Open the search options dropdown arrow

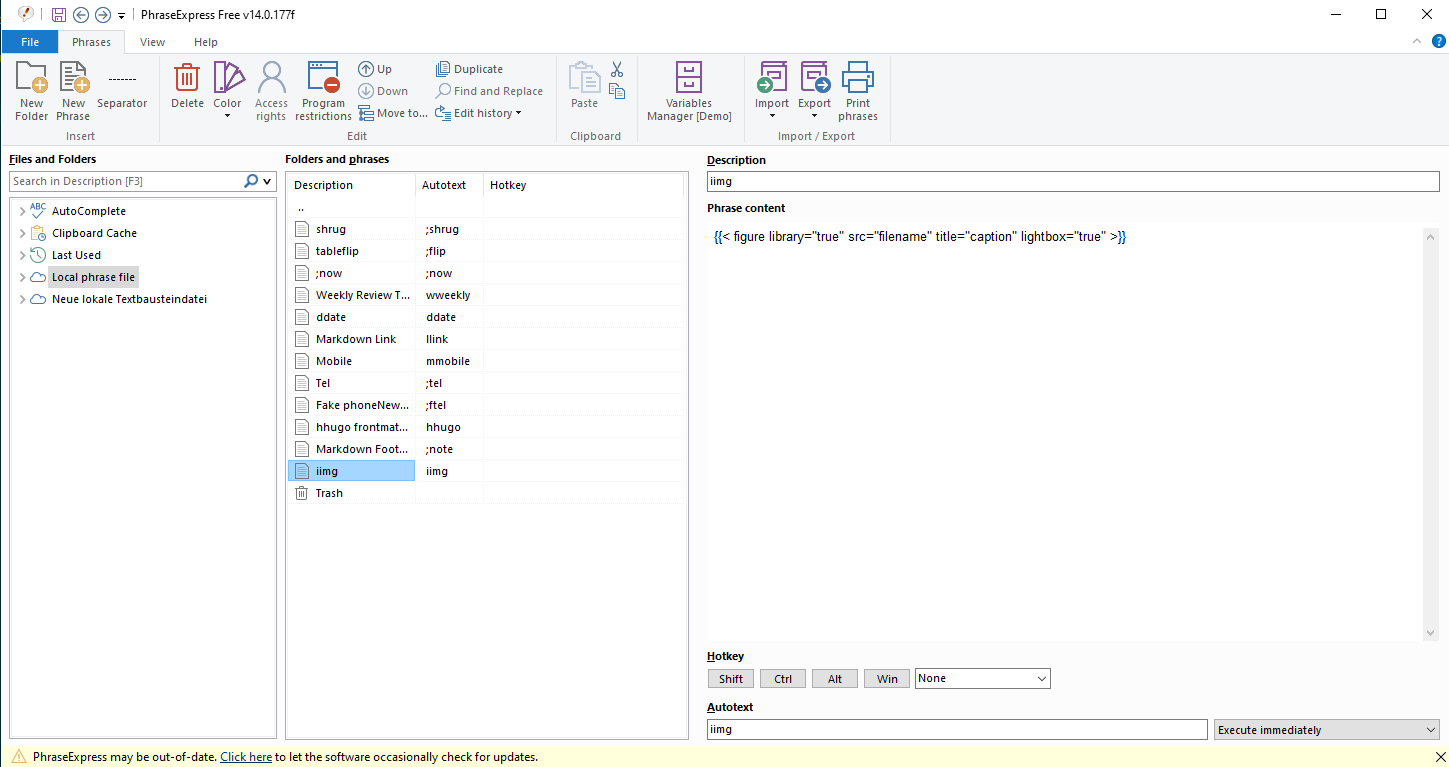[x=268, y=182]
